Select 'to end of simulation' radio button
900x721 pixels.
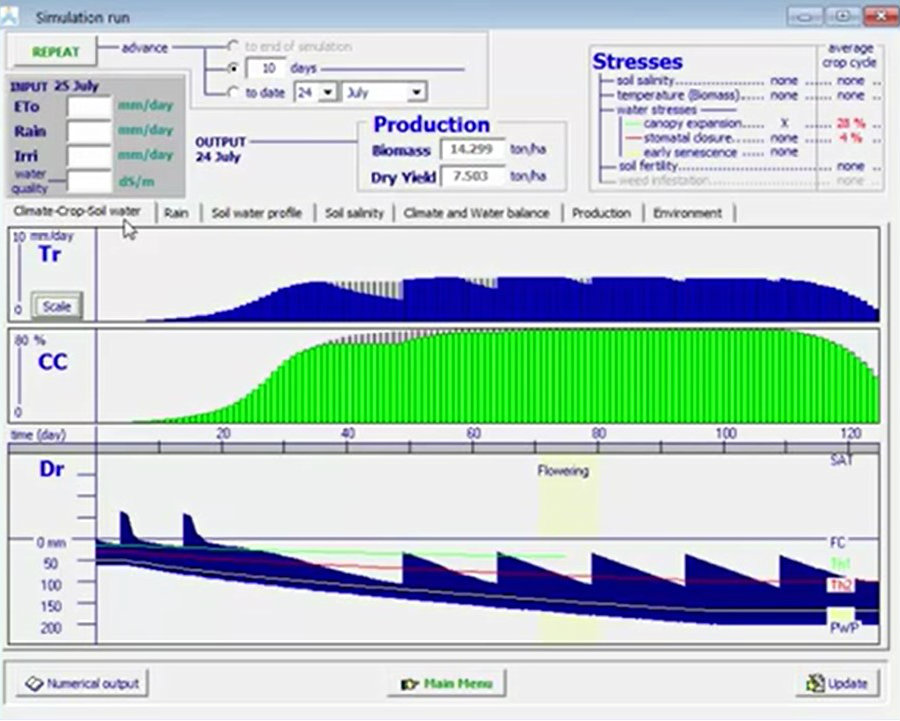pos(233,46)
